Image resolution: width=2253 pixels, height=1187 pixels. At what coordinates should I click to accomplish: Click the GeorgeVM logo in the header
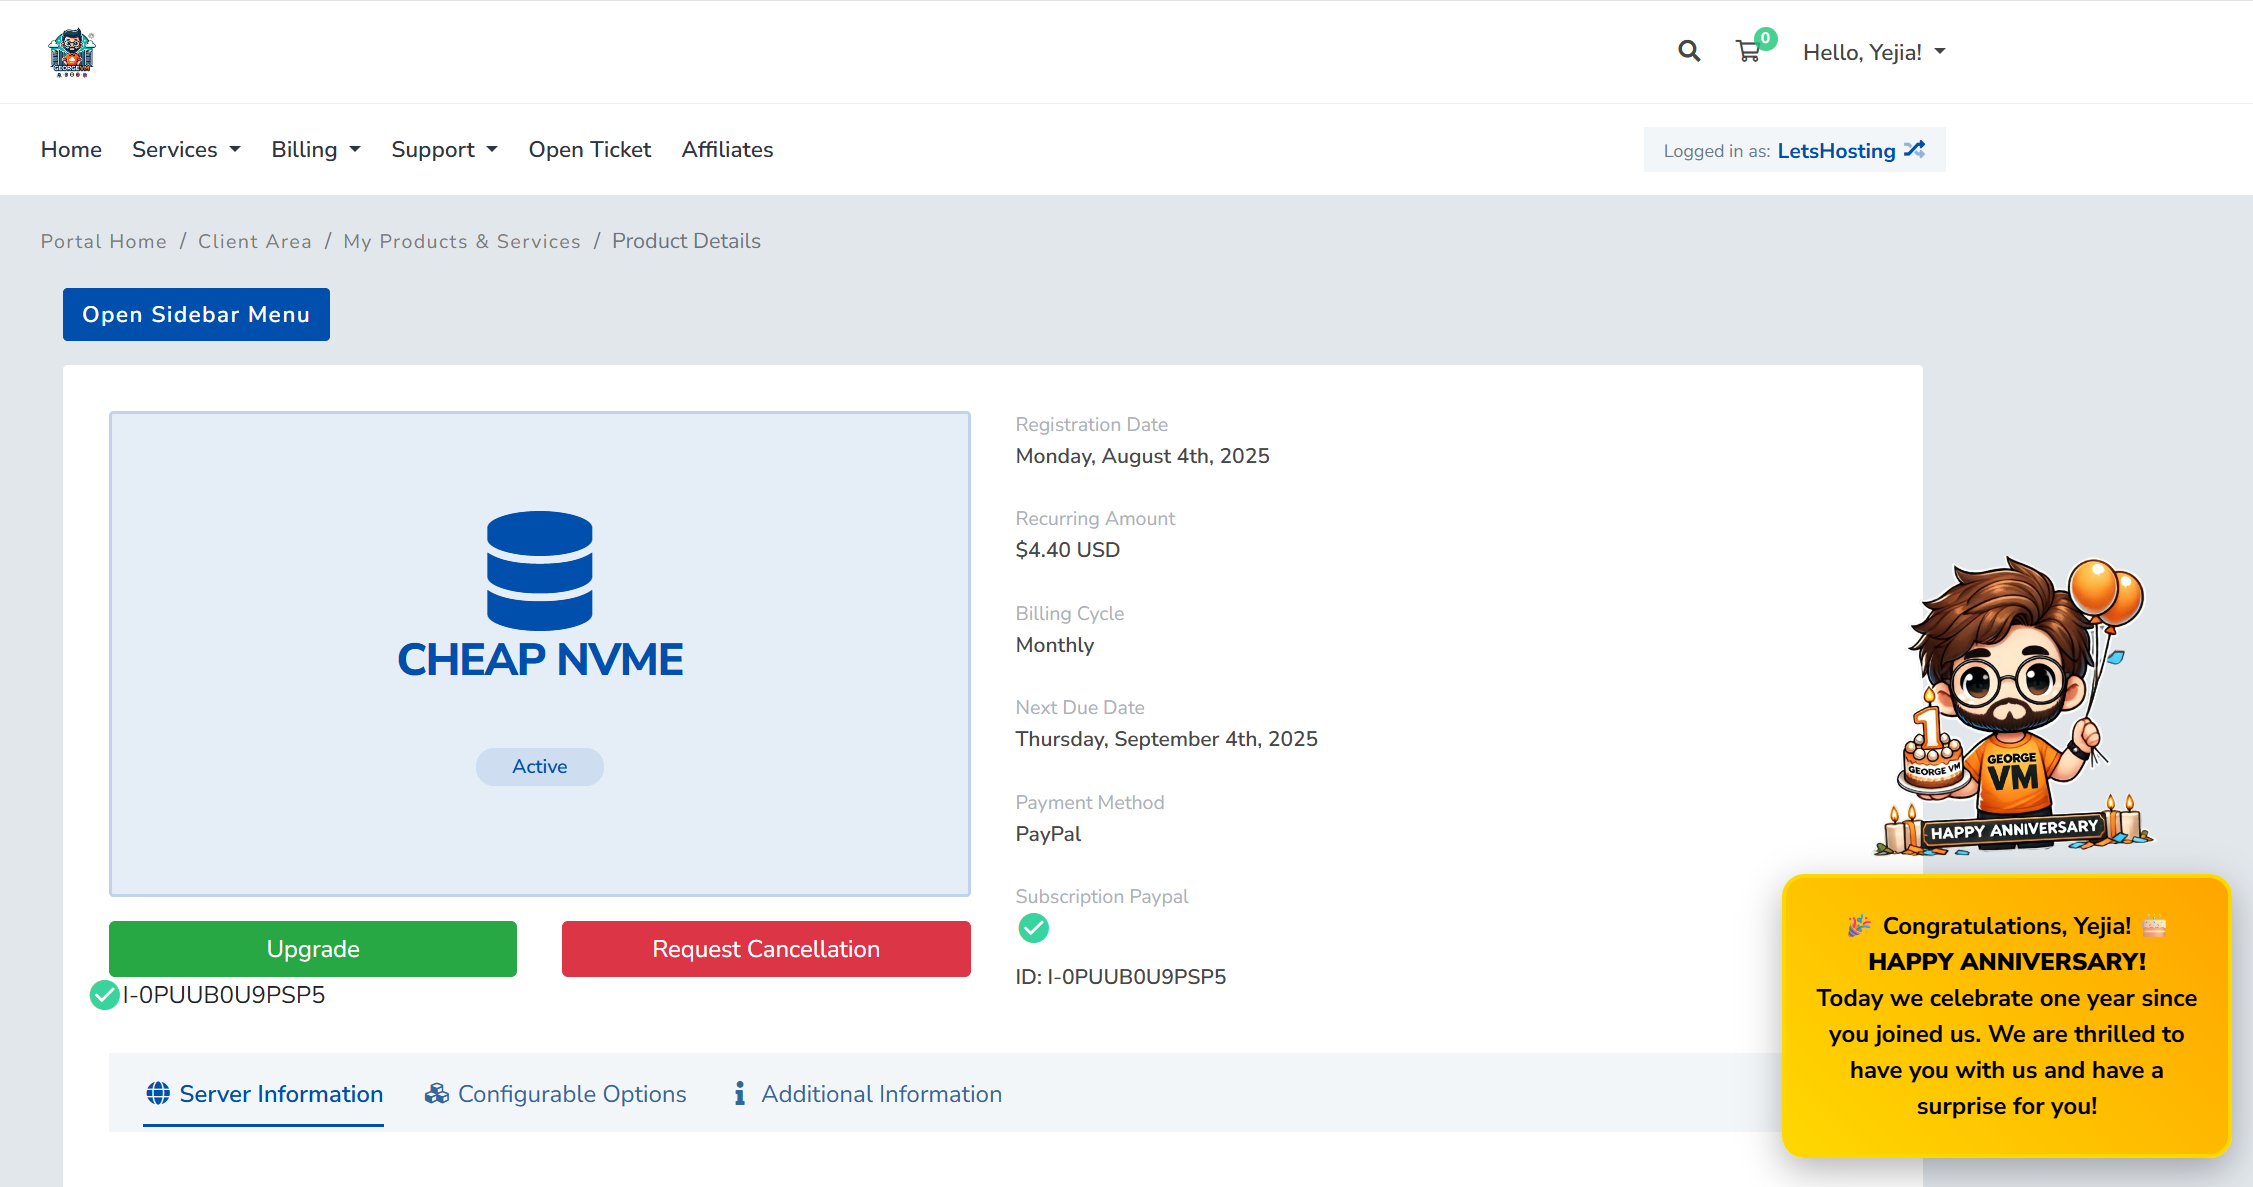click(72, 52)
